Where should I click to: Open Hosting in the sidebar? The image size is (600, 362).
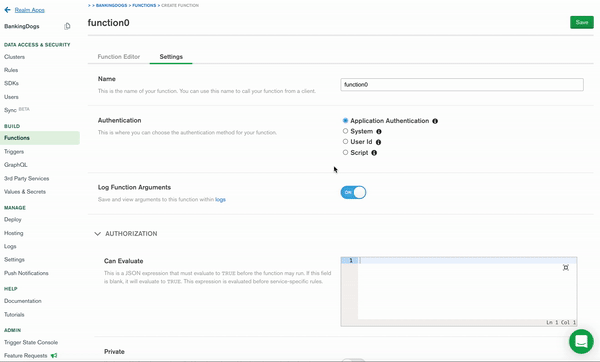(14, 233)
